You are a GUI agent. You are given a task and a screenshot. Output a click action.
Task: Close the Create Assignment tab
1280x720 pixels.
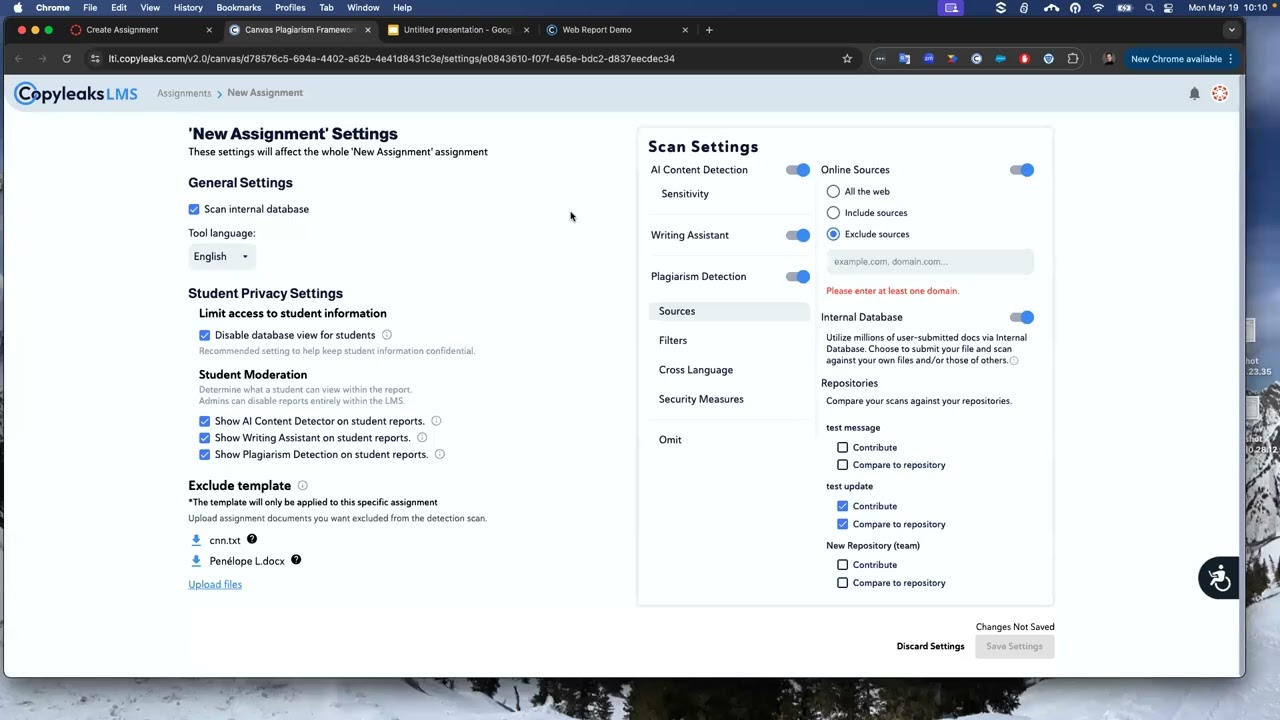[209, 30]
